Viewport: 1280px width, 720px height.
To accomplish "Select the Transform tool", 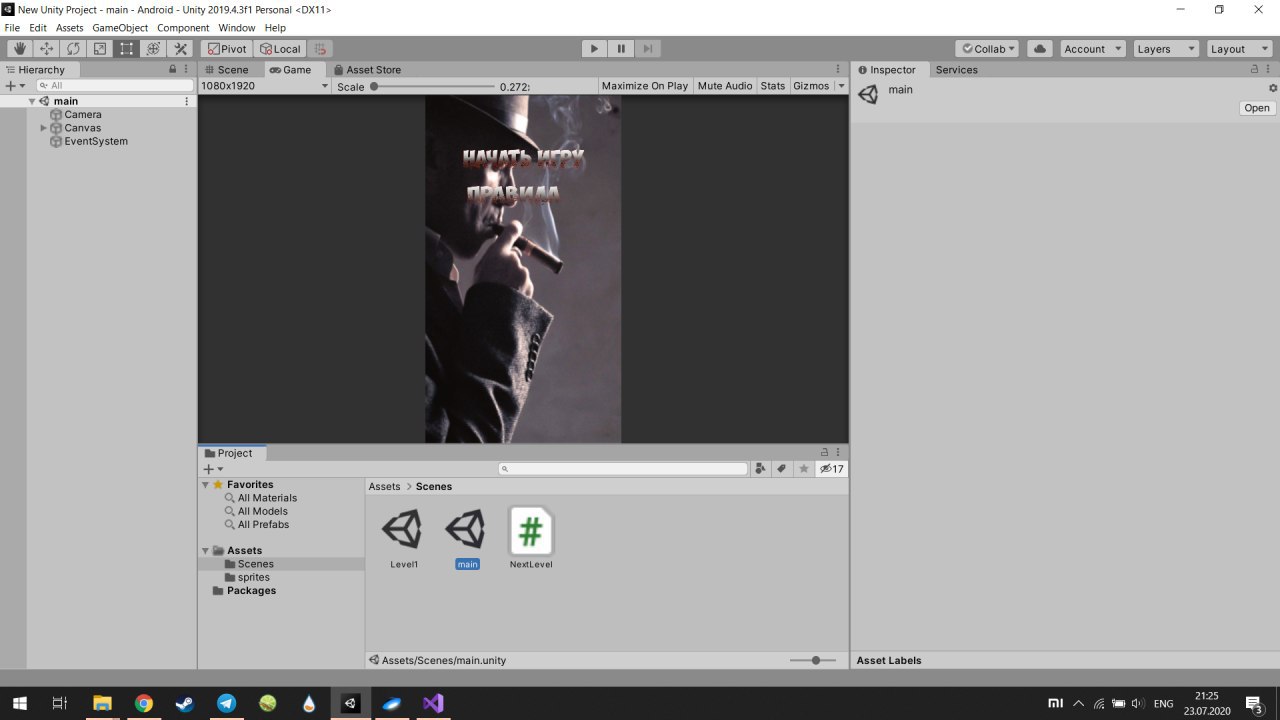I will point(154,49).
